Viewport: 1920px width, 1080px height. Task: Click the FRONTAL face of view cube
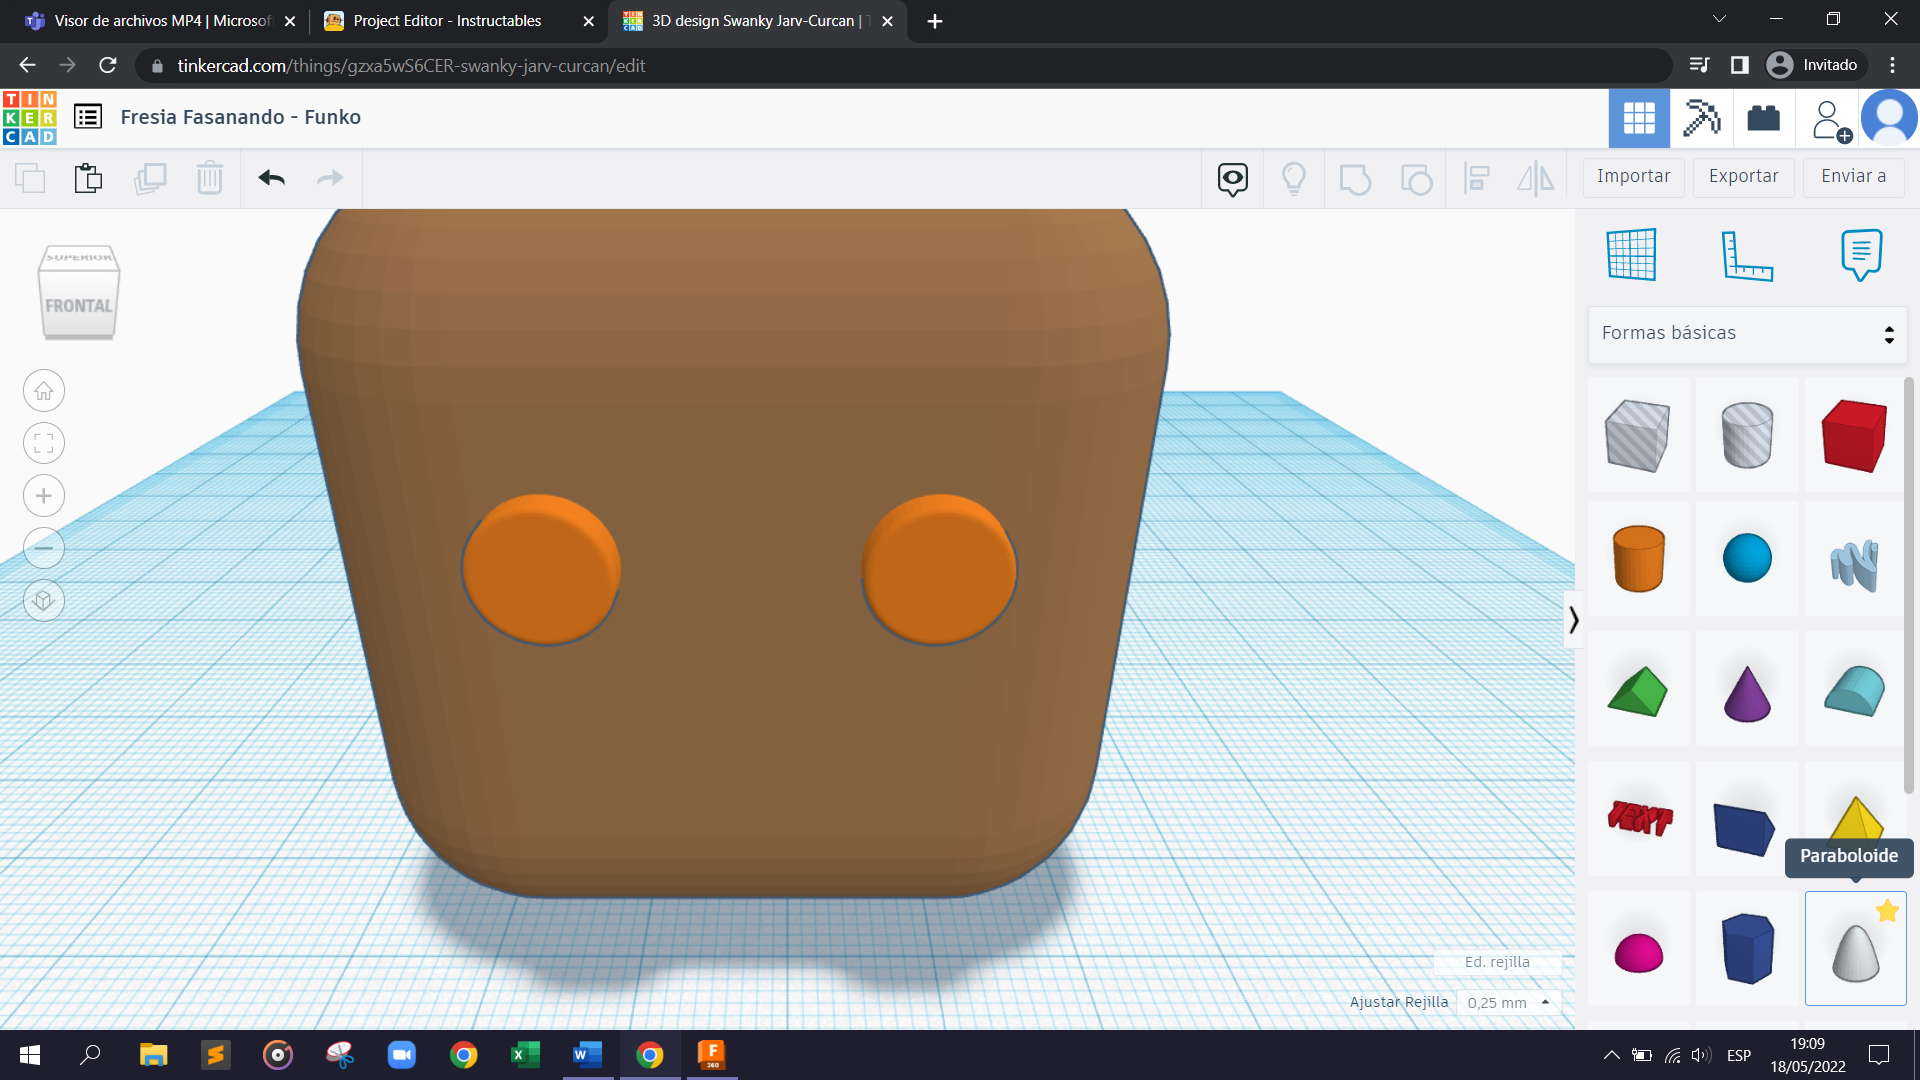tap(78, 306)
